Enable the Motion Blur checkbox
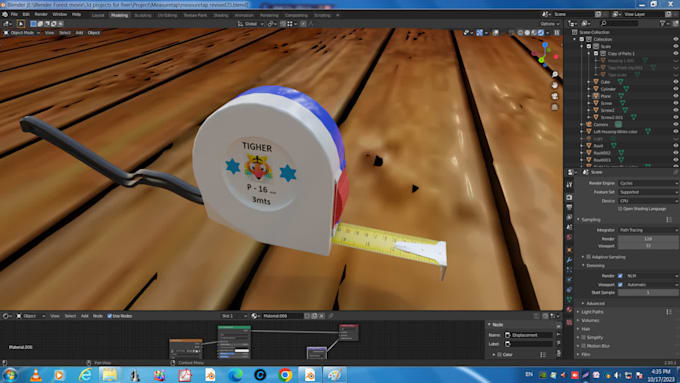This screenshot has width=680, height=383. 584,346
